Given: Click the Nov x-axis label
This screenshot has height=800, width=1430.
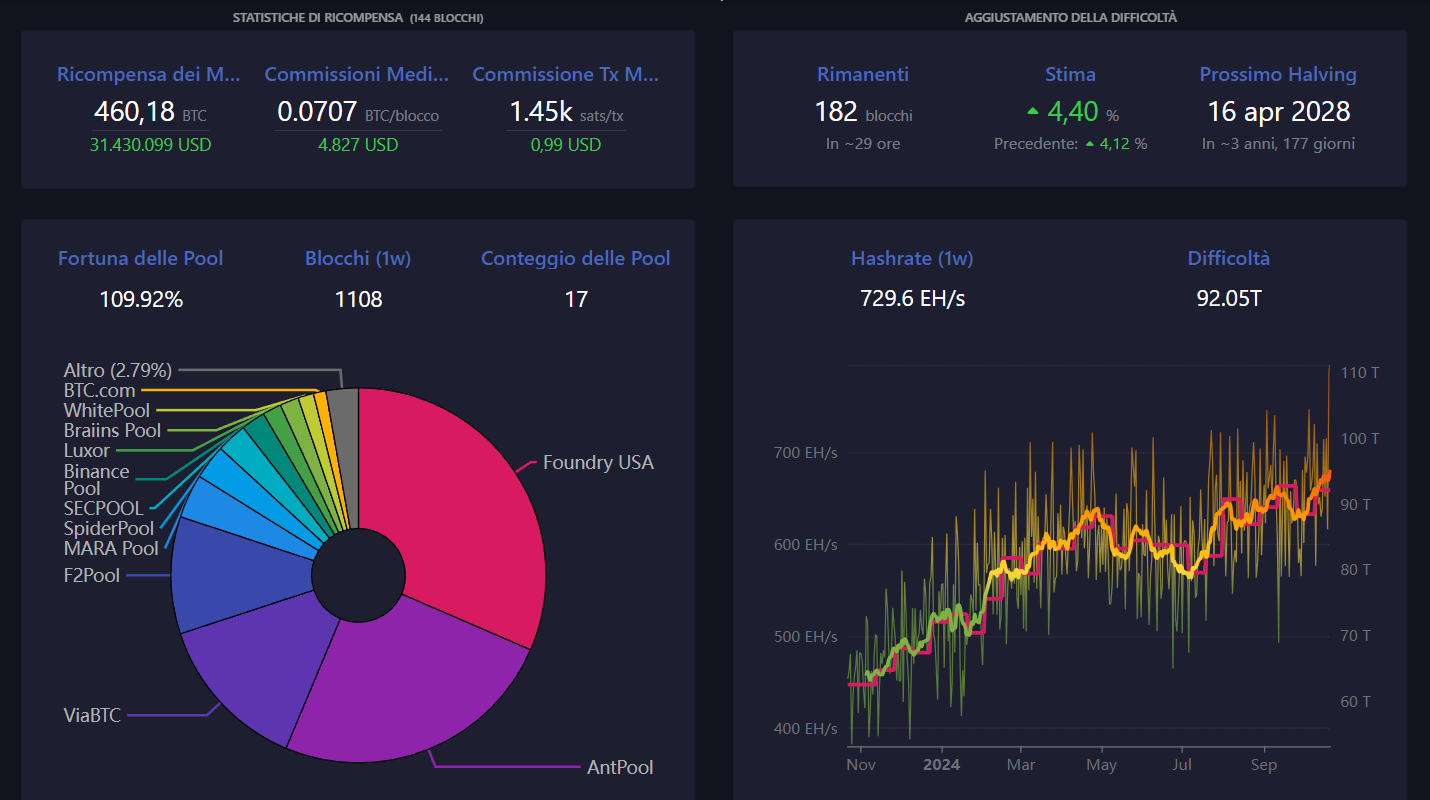Looking at the screenshot, I should pyautogui.click(x=861, y=765).
